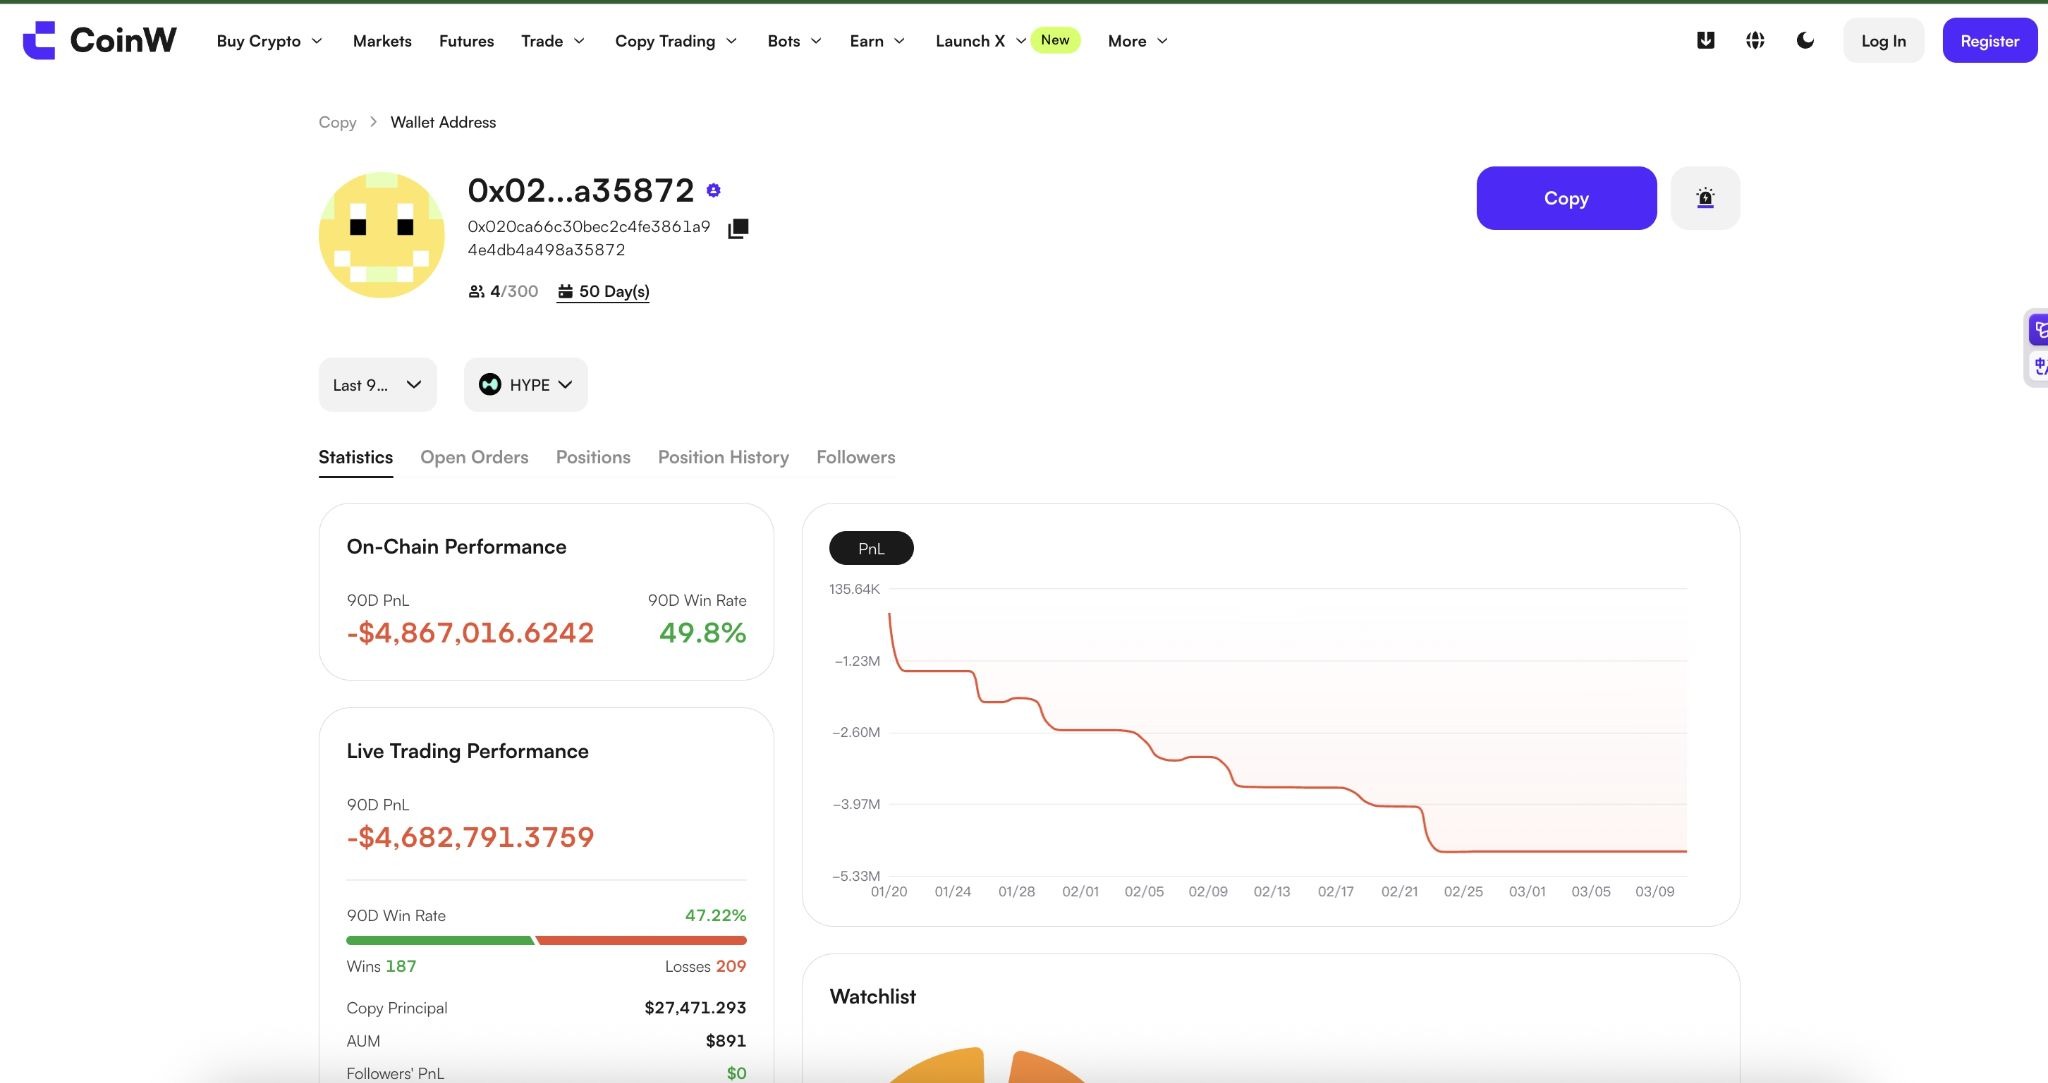
Task: Expand the Copy Trading menu
Action: click(676, 41)
